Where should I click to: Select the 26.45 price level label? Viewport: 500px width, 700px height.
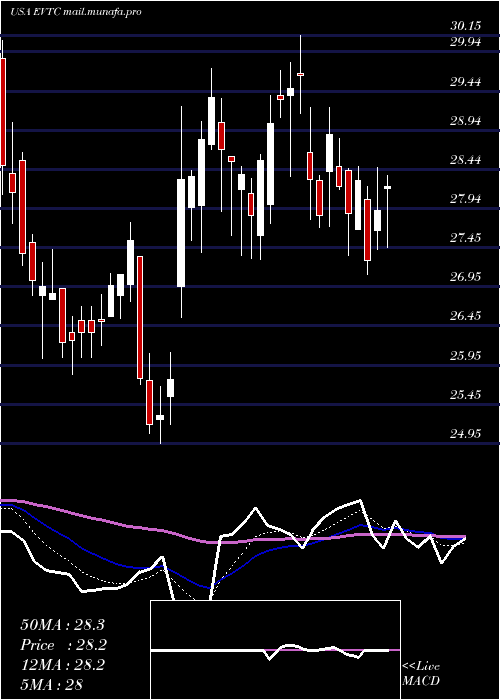pos(466,316)
